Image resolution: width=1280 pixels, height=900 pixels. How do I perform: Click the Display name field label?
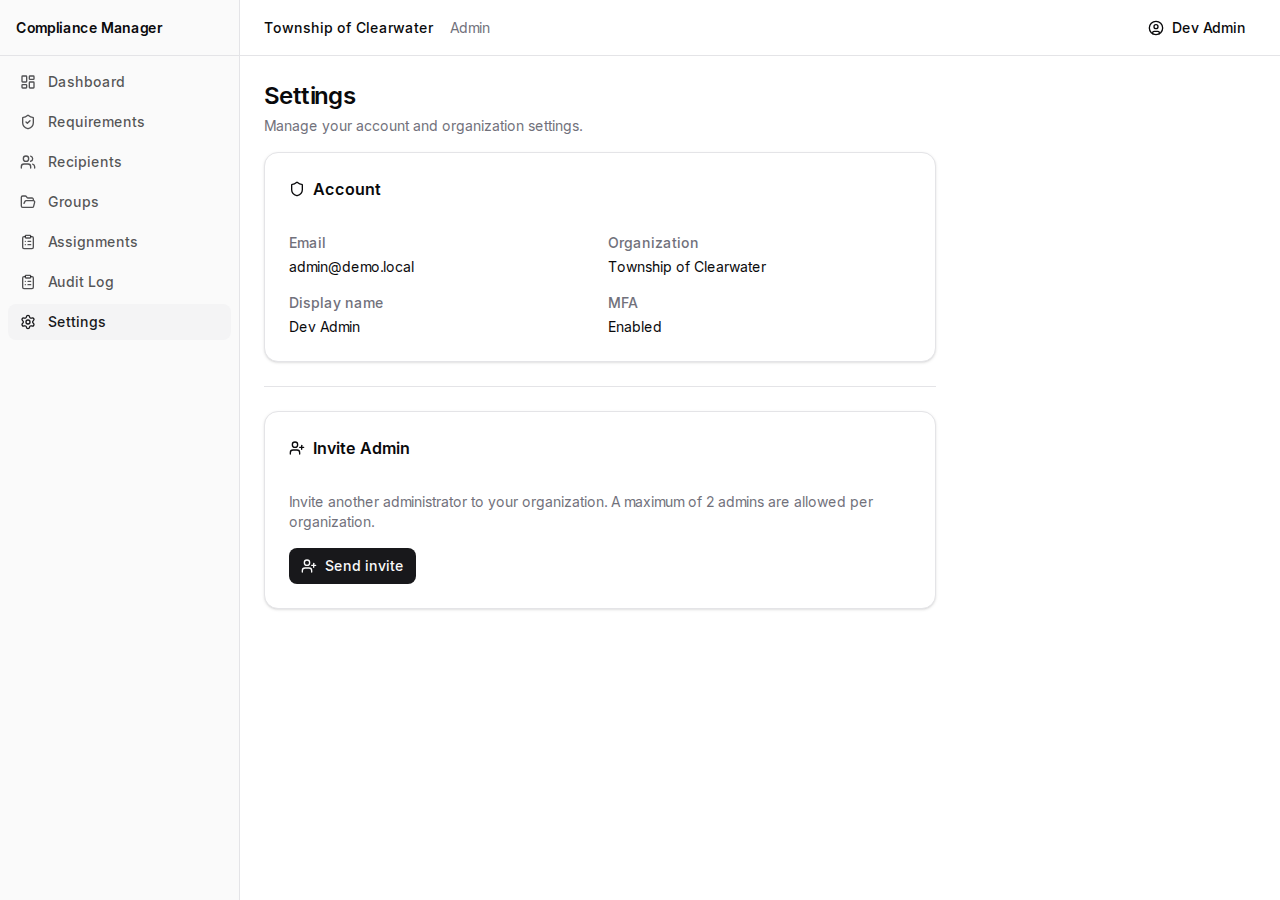336,303
